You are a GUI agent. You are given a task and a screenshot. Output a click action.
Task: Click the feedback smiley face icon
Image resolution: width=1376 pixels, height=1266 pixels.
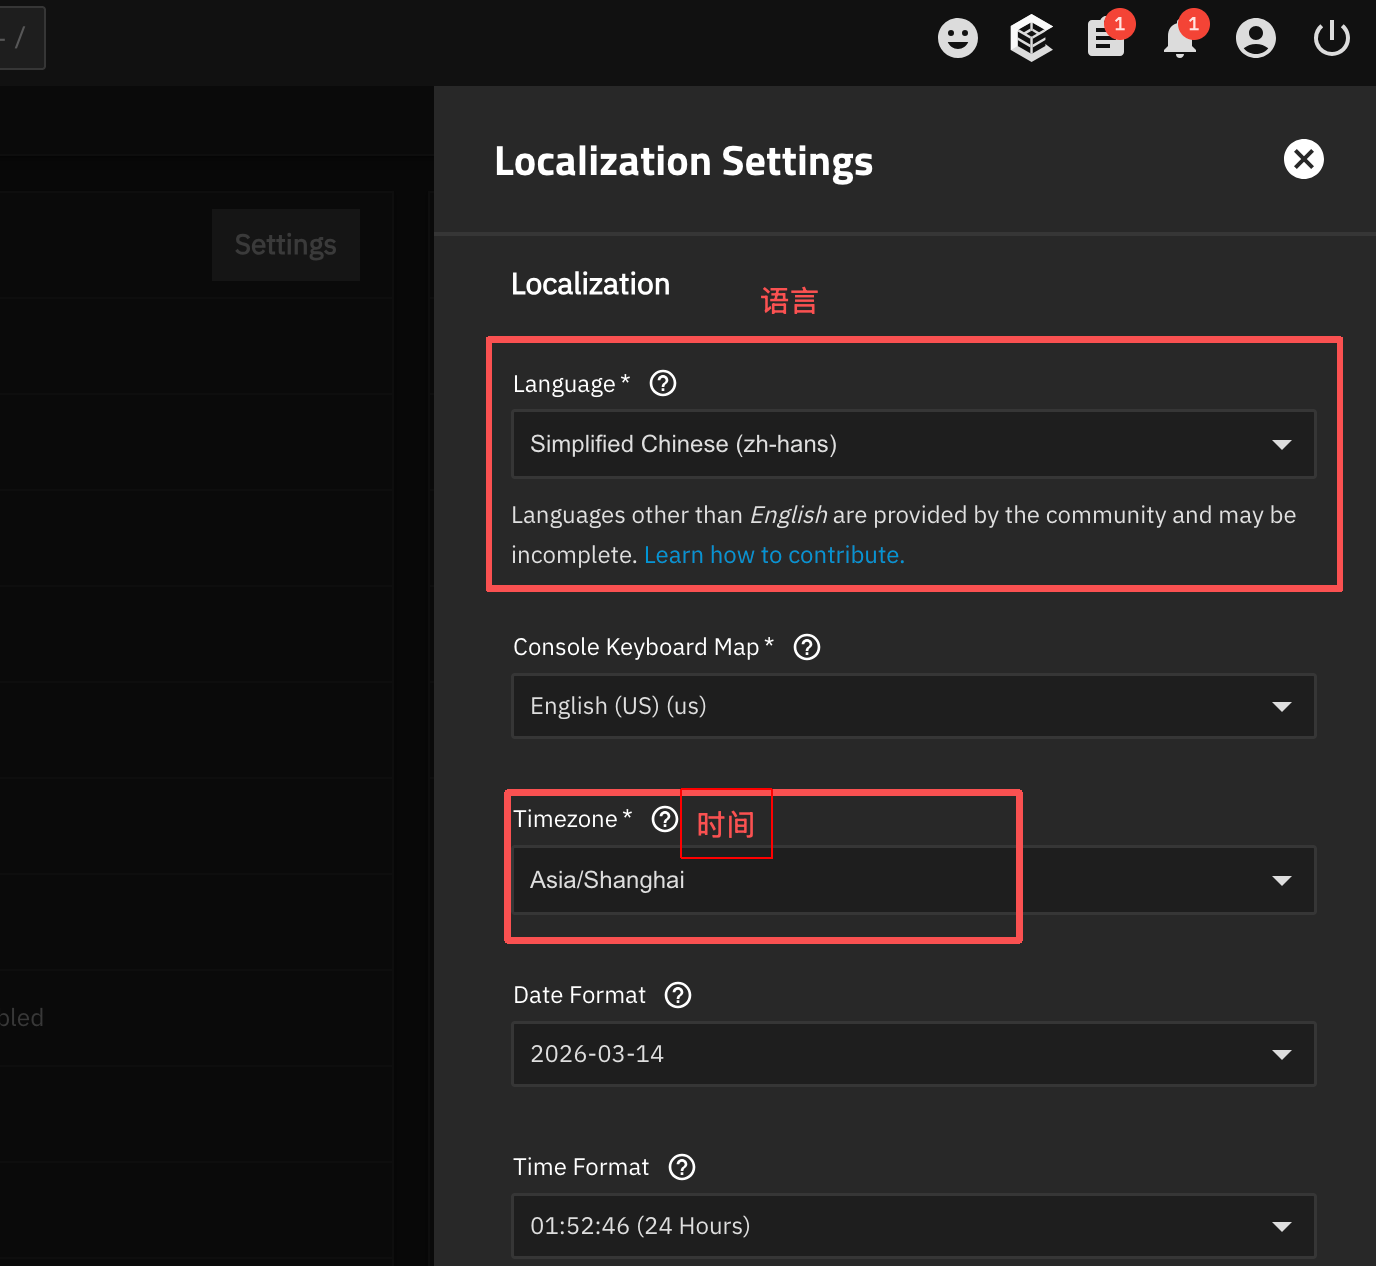pyautogui.click(x=957, y=39)
